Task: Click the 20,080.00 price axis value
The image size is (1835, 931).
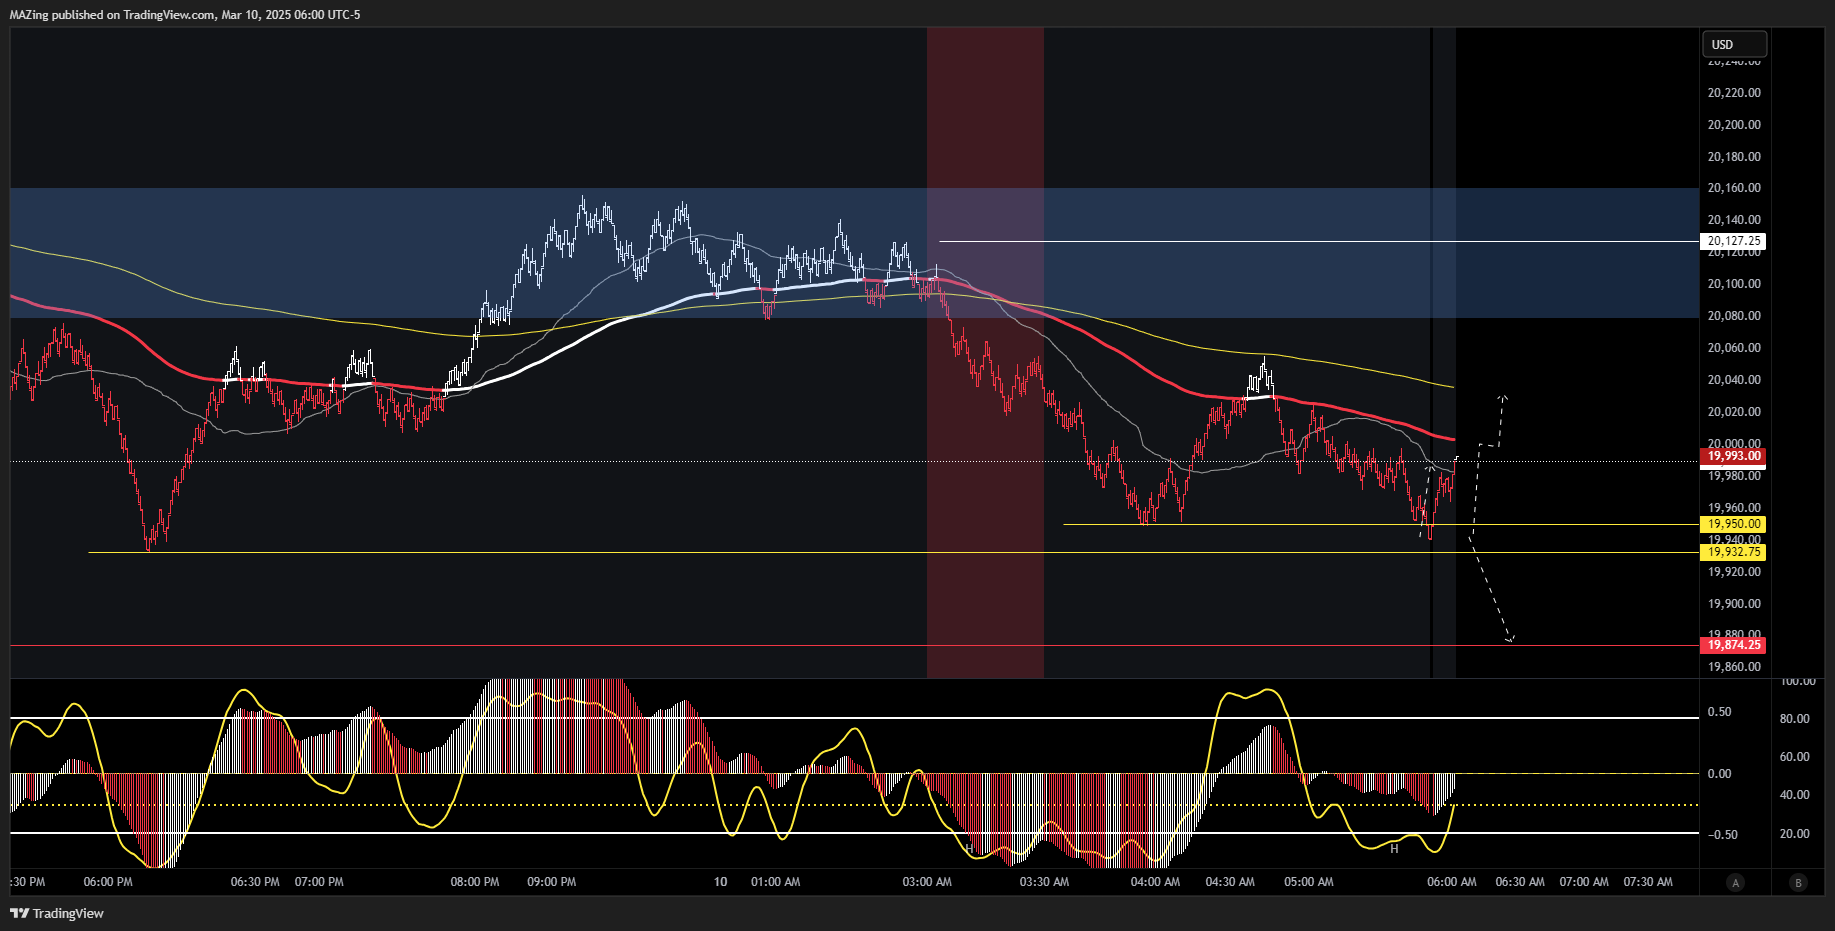Action: tap(1734, 316)
